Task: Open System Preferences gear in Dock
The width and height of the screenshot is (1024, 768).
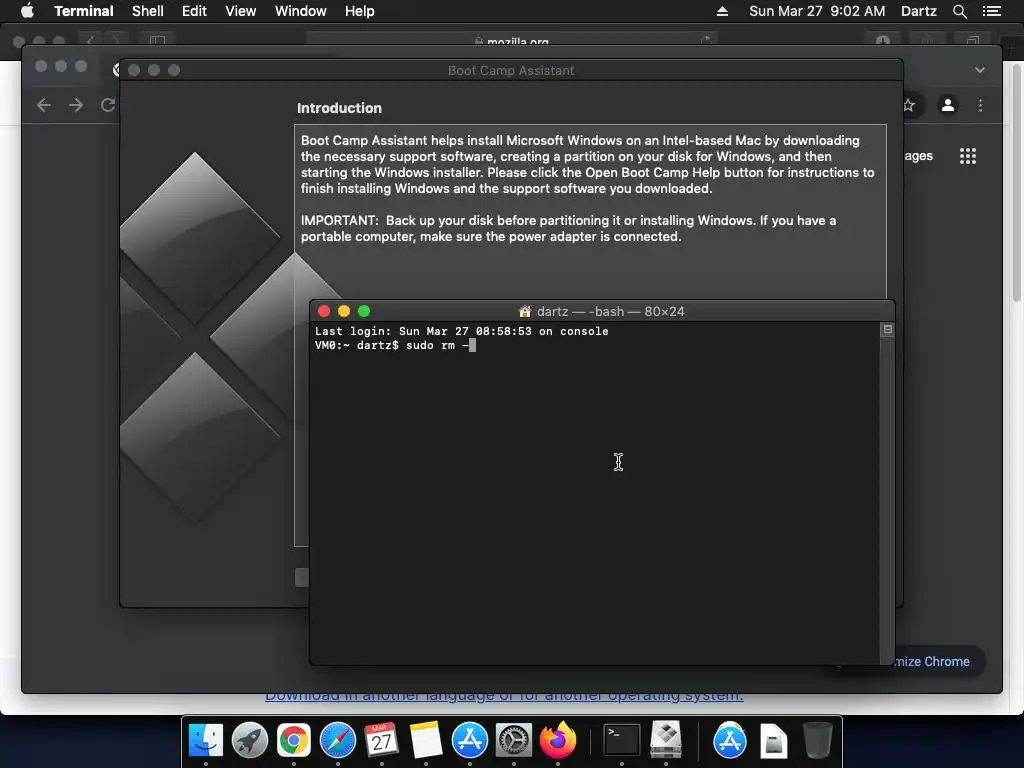Action: 514,741
